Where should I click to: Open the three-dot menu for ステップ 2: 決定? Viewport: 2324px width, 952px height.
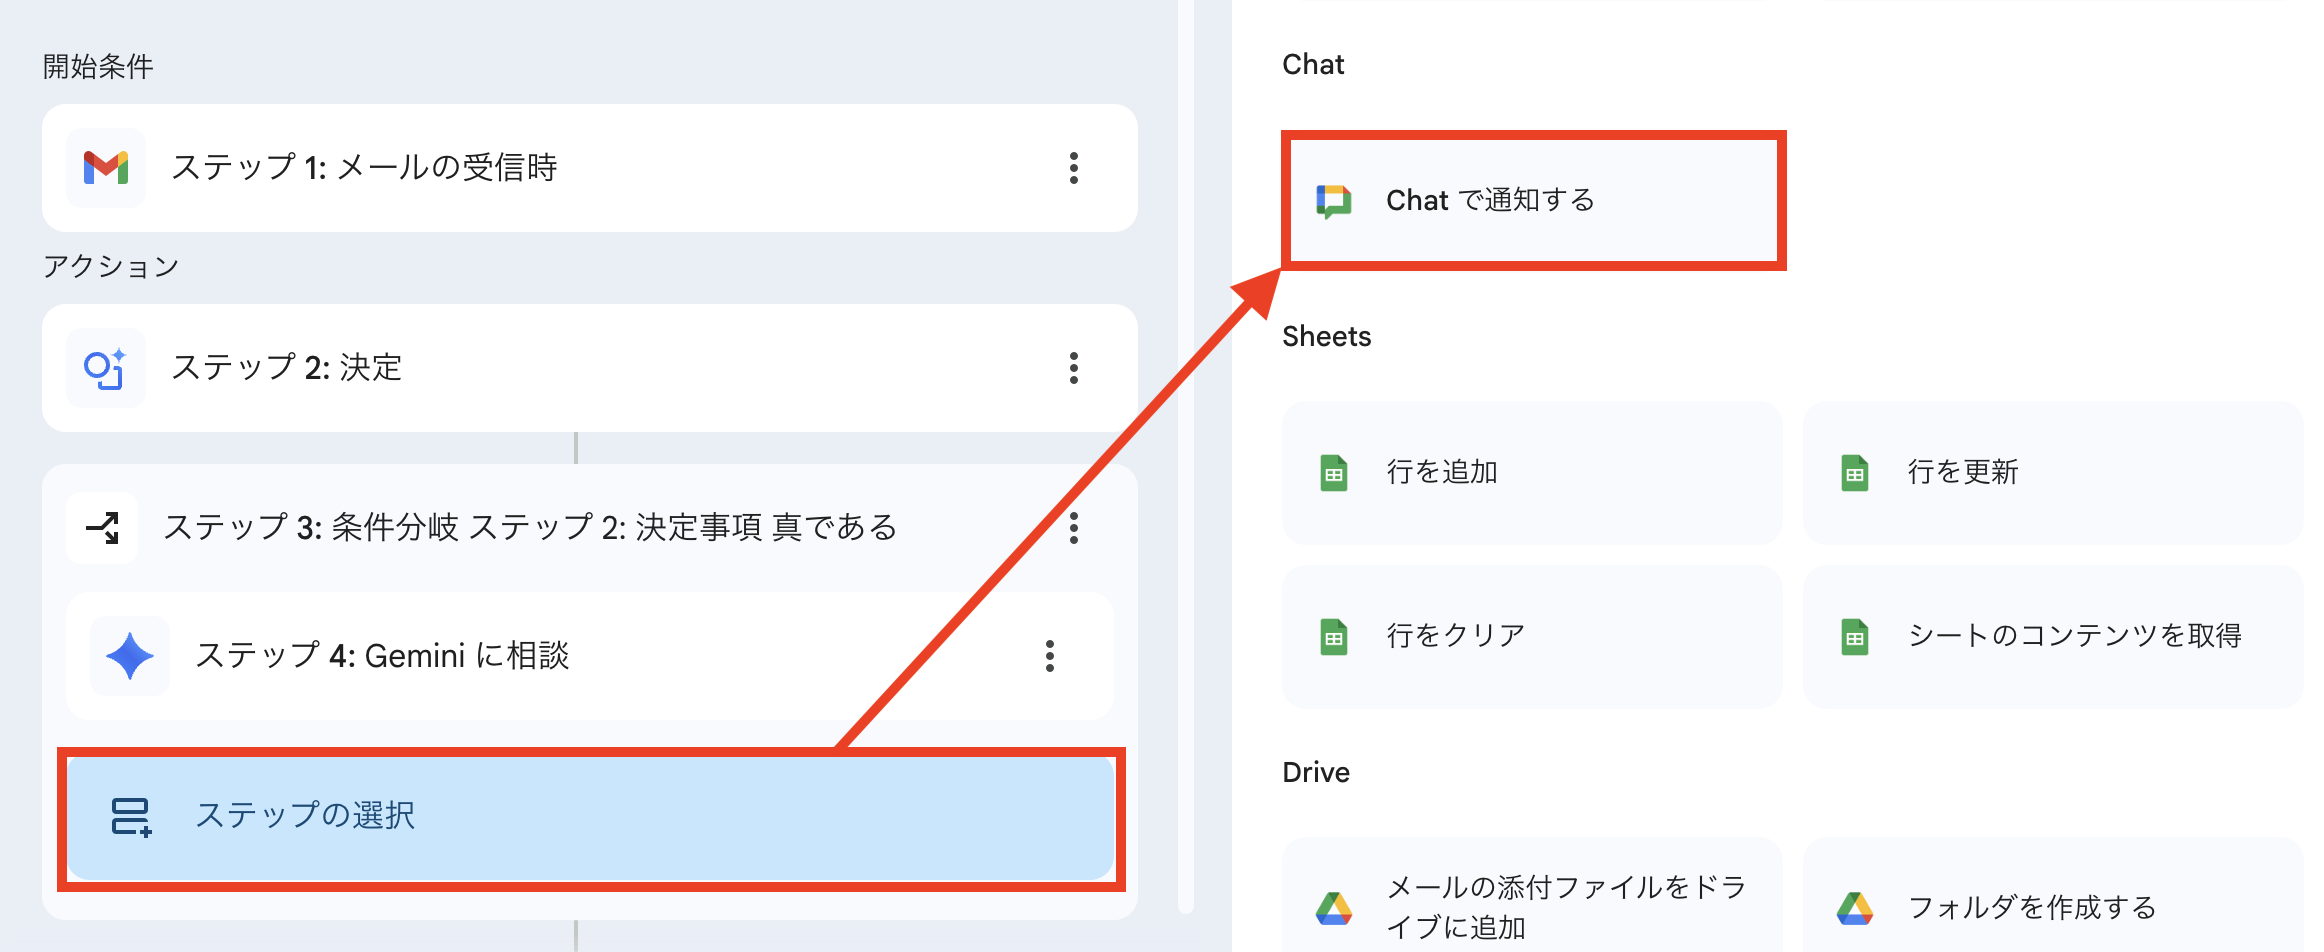tap(1074, 368)
